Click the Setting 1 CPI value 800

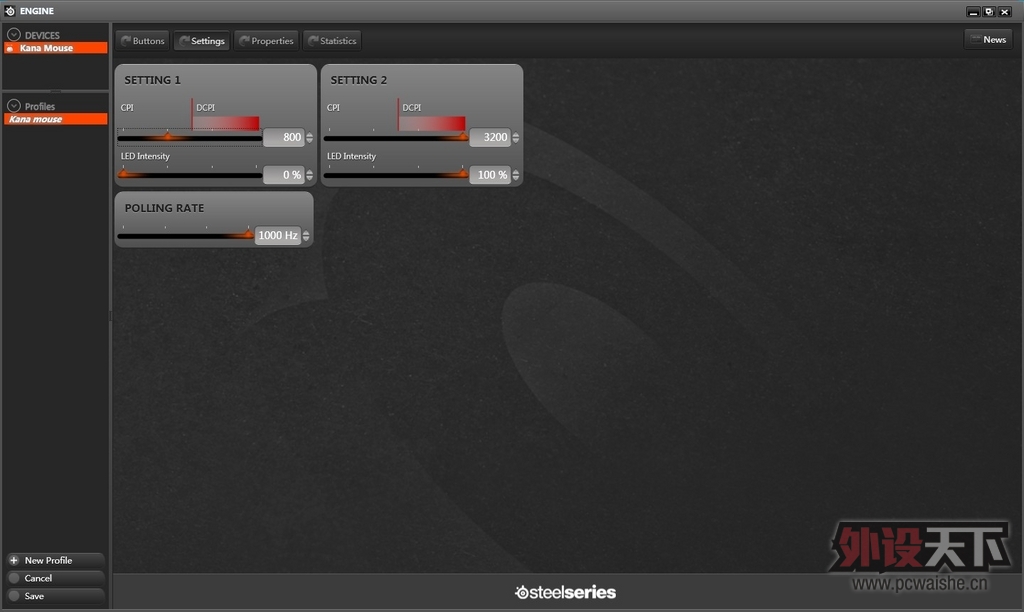pos(284,137)
